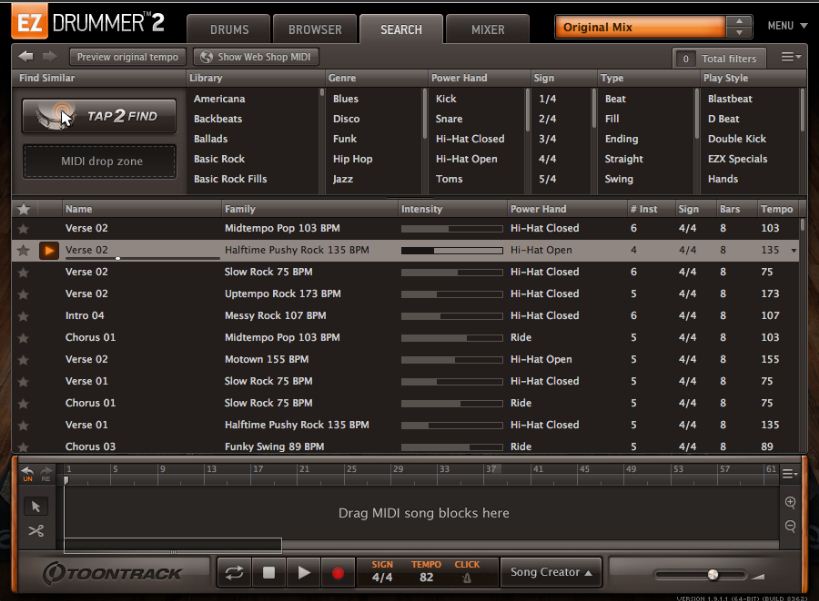Favorite the Intro 04 groove with its star

[x=22, y=315]
